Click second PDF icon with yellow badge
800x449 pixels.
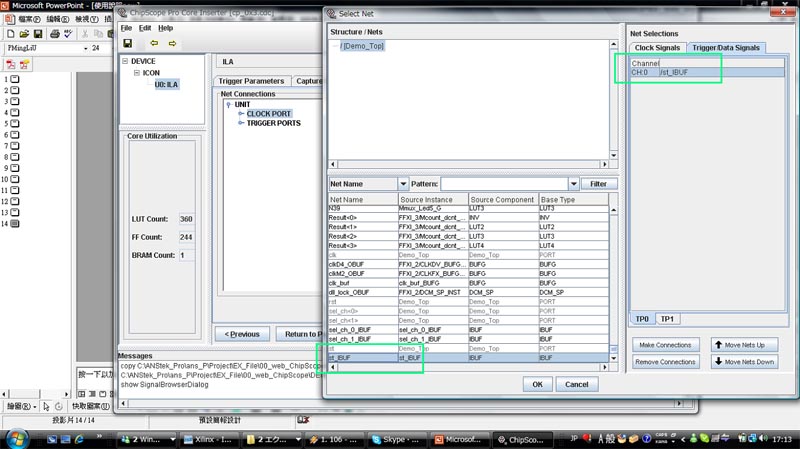[x=24, y=64]
